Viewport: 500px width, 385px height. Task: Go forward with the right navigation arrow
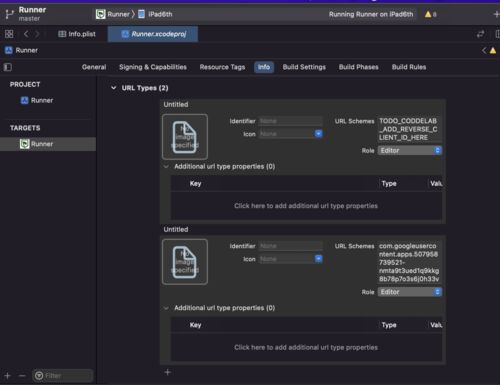point(37,34)
